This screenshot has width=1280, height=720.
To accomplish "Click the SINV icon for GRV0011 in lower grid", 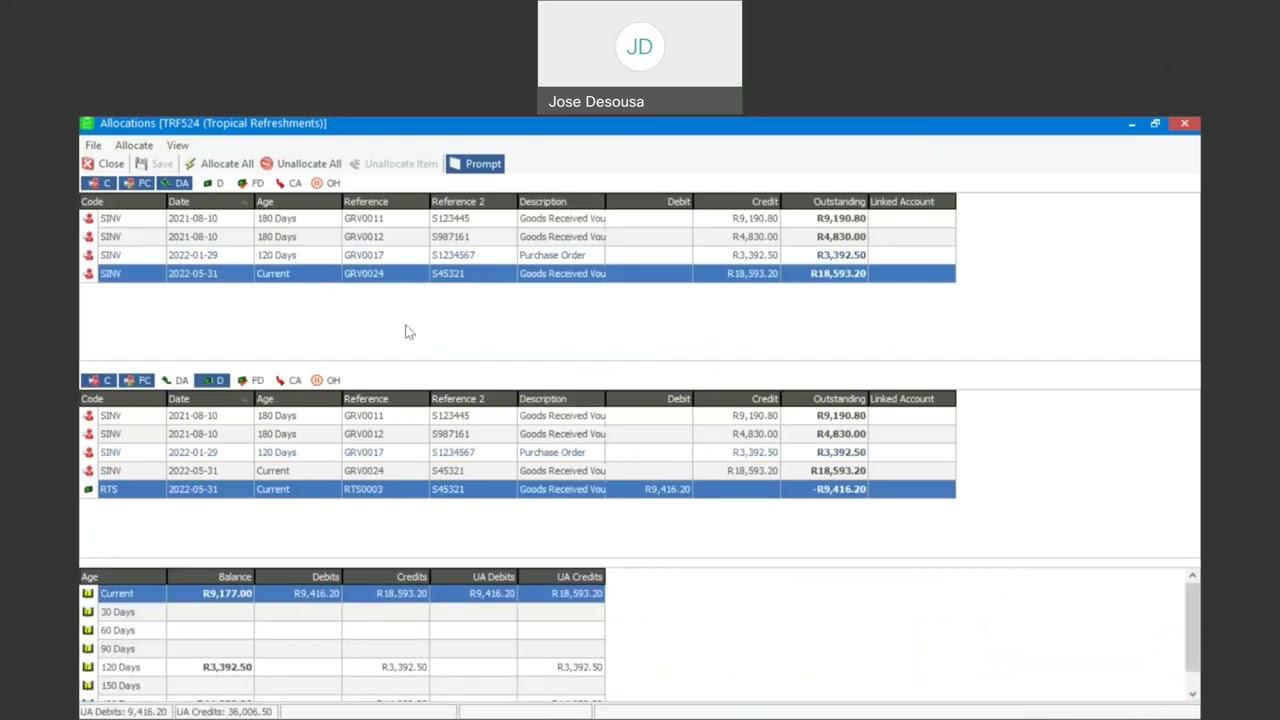I will point(89,415).
